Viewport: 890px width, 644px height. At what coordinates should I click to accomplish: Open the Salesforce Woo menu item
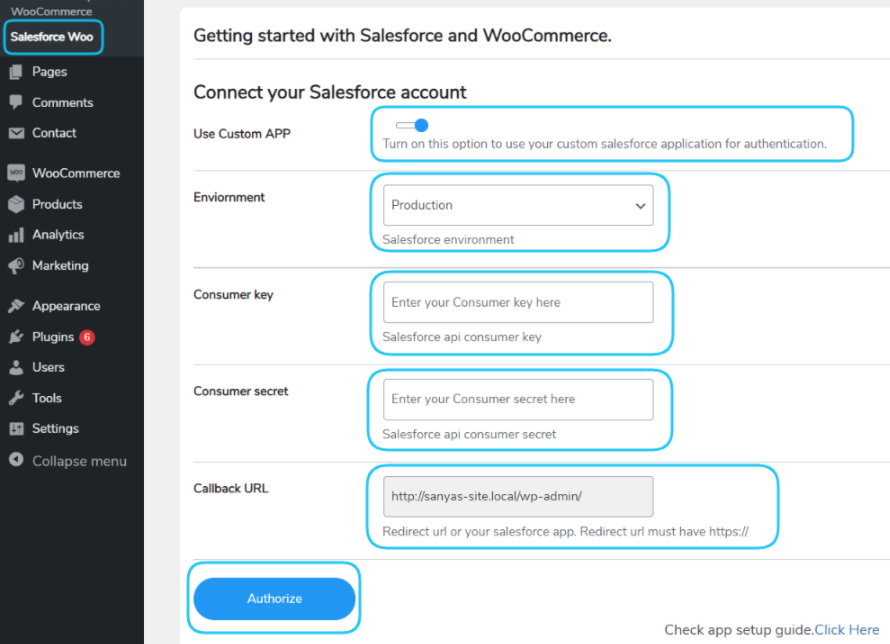pos(52,37)
